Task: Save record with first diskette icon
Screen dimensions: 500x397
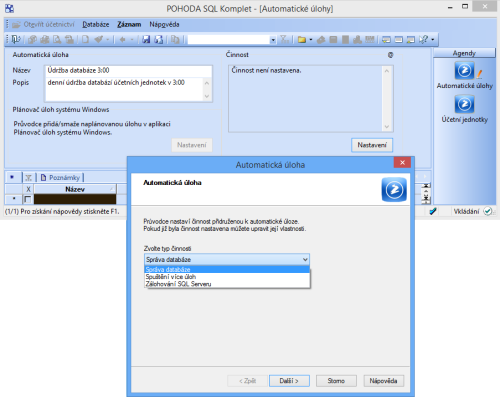Action: pos(146,40)
